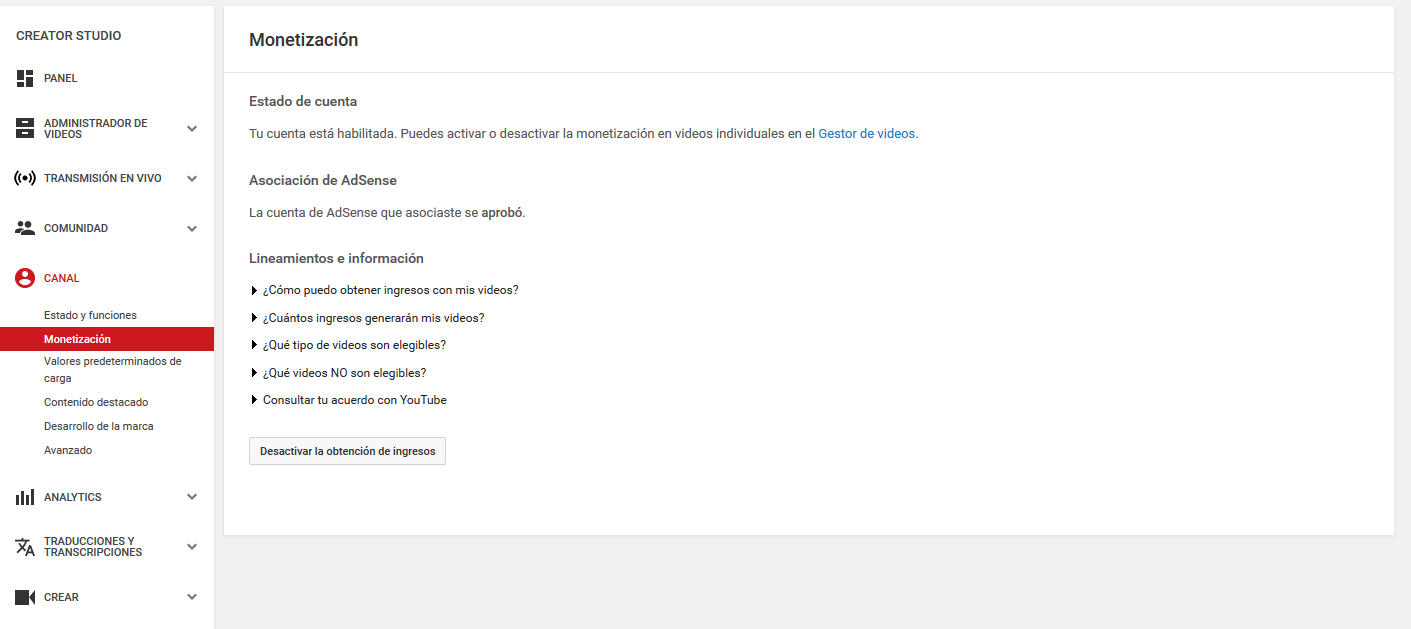The height and width of the screenshot is (629, 1411).
Task: Expand the Traducciones y transcripciones chevron
Action: click(192, 547)
